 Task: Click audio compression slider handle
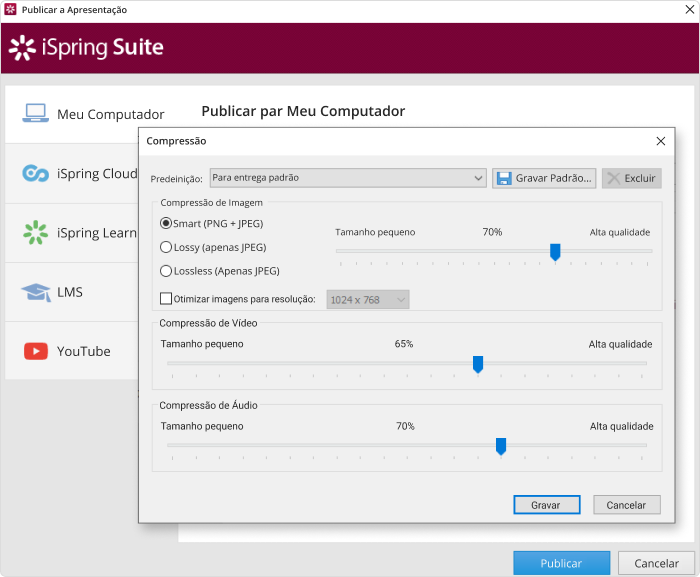pos(501,447)
